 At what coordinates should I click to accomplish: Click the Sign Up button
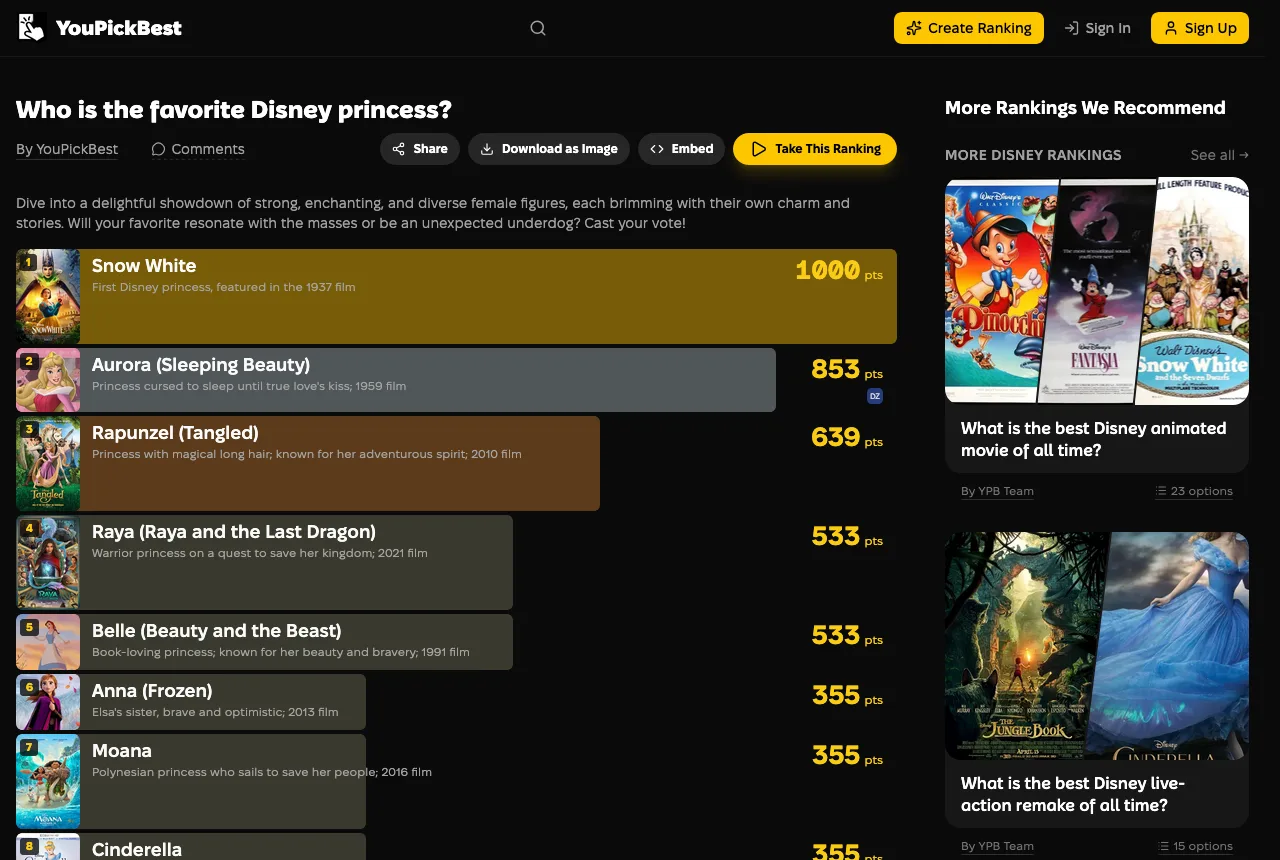pyautogui.click(x=1200, y=28)
